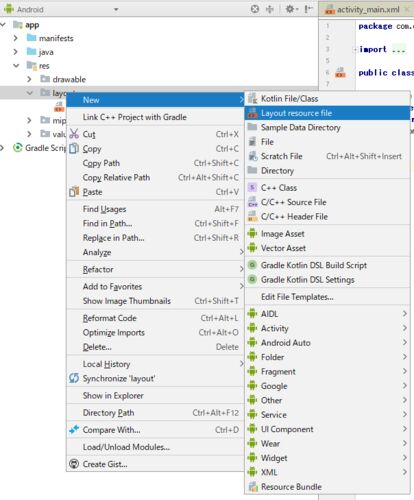Collapse the layout folder
The image size is (414, 500).
tap(30, 93)
